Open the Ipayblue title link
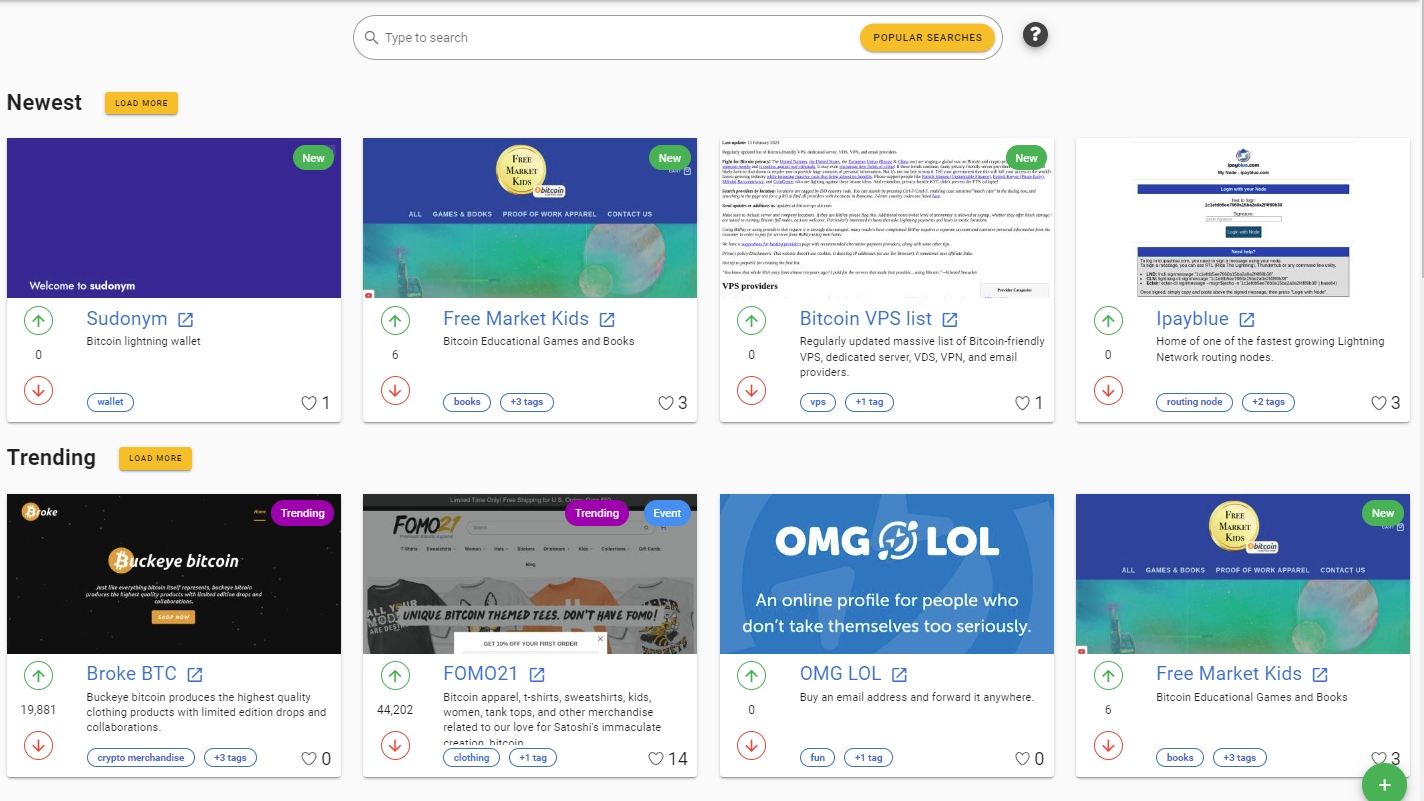 1192,319
